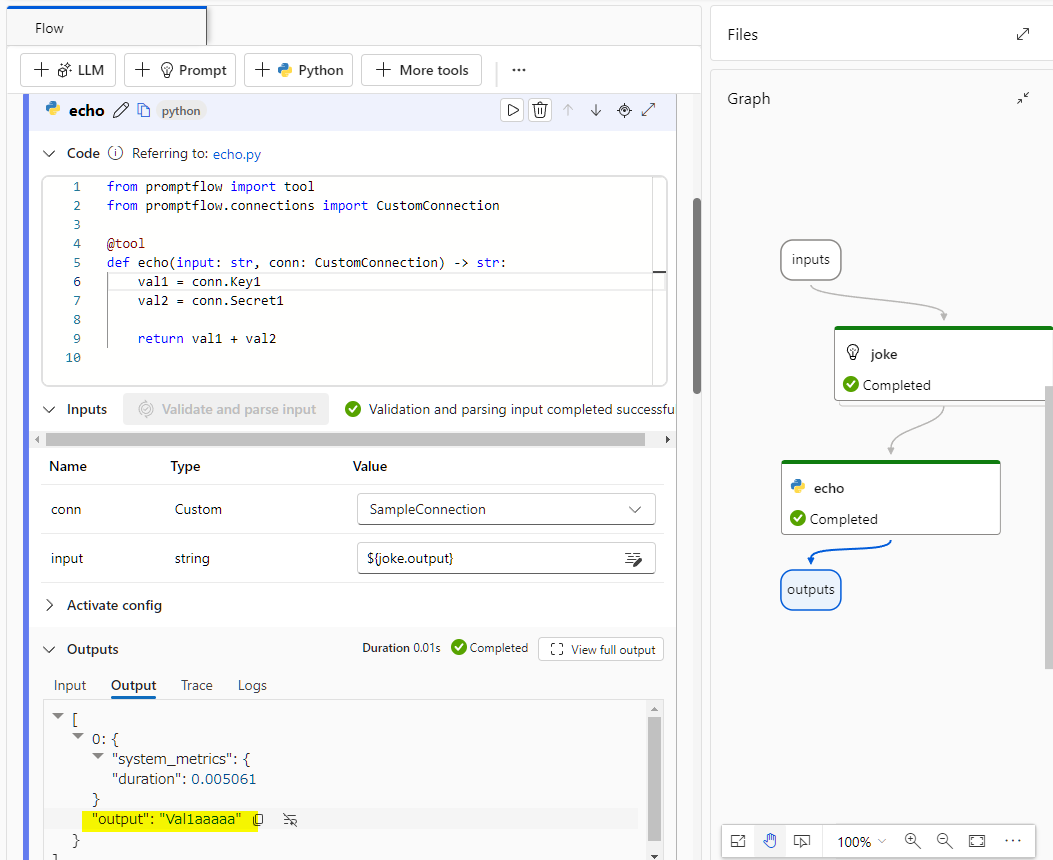Select the echo node in the graph
Screen dimensions: 1053x860
pyautogui.click(x=890, y=497)
